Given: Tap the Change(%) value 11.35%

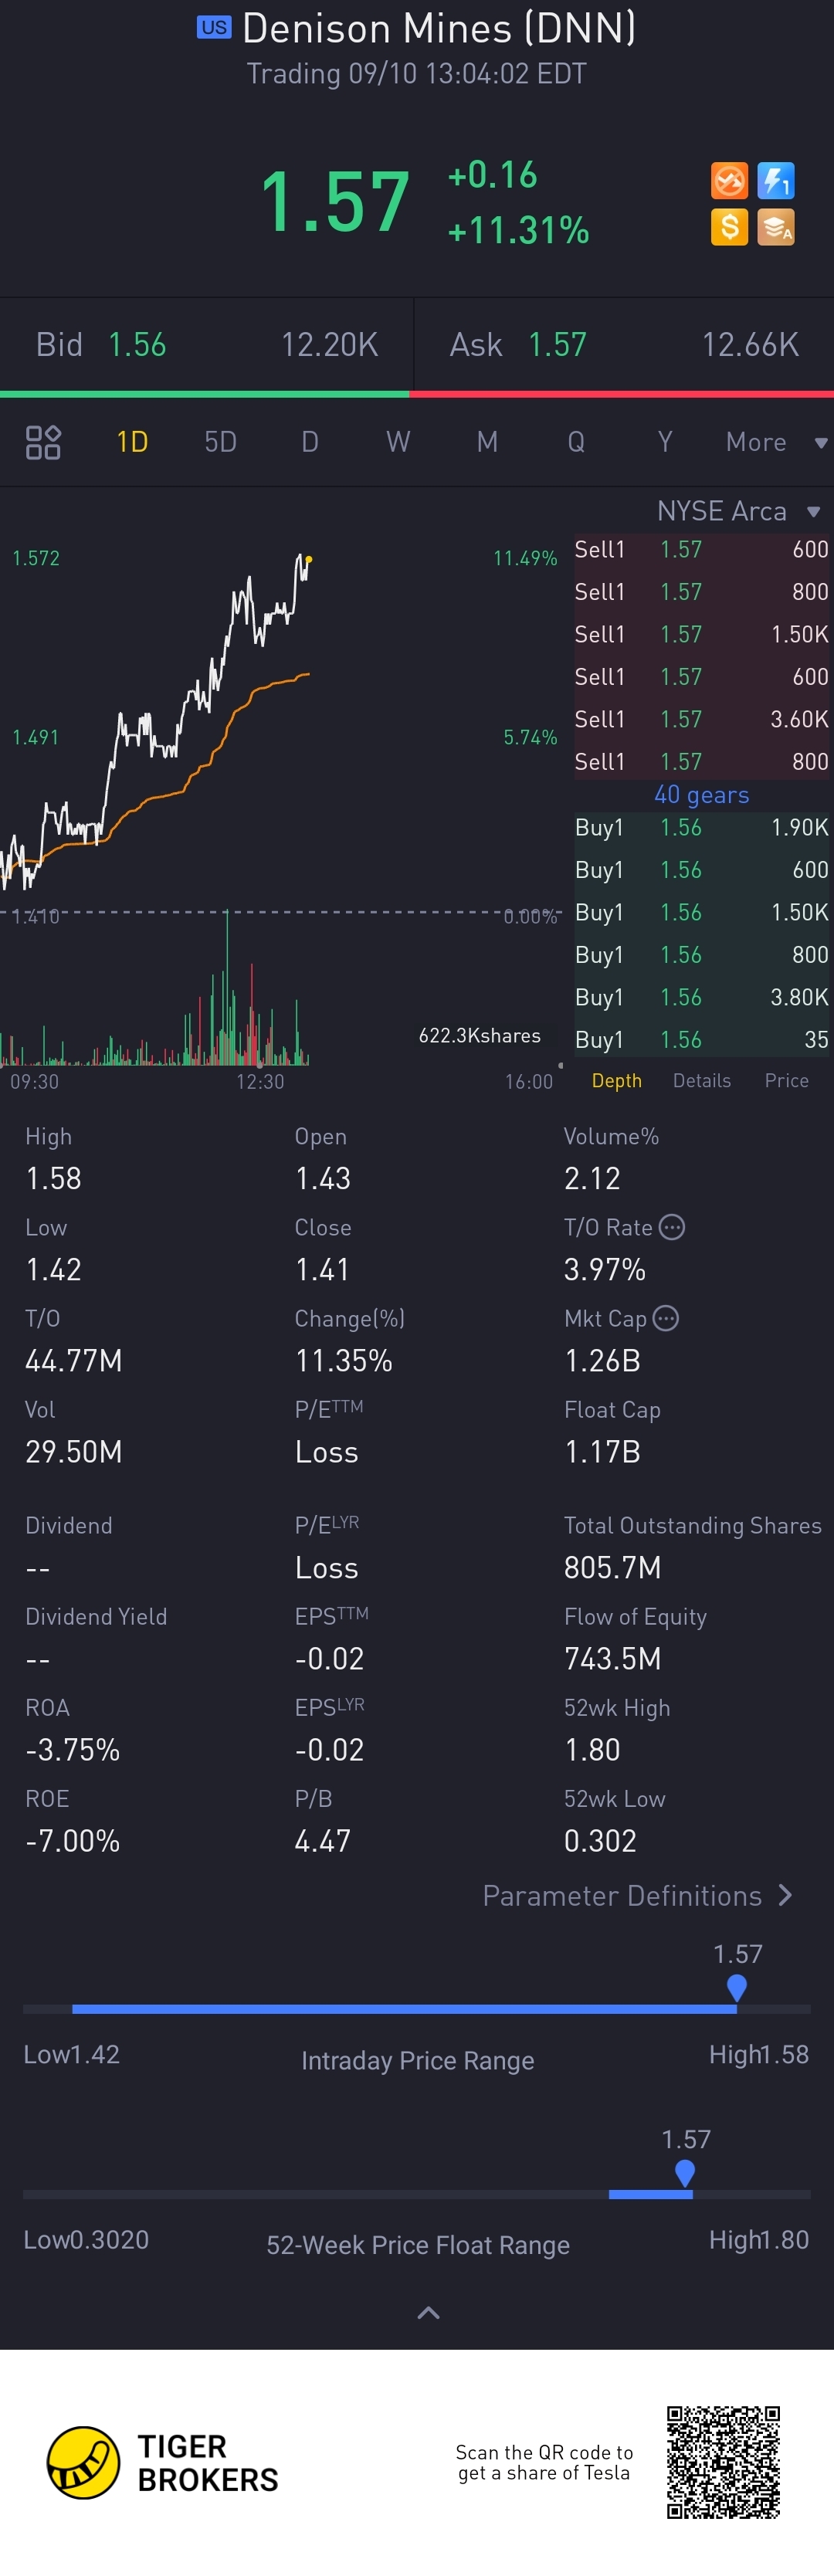Looking at the screenshot, I should (344, 1361).
